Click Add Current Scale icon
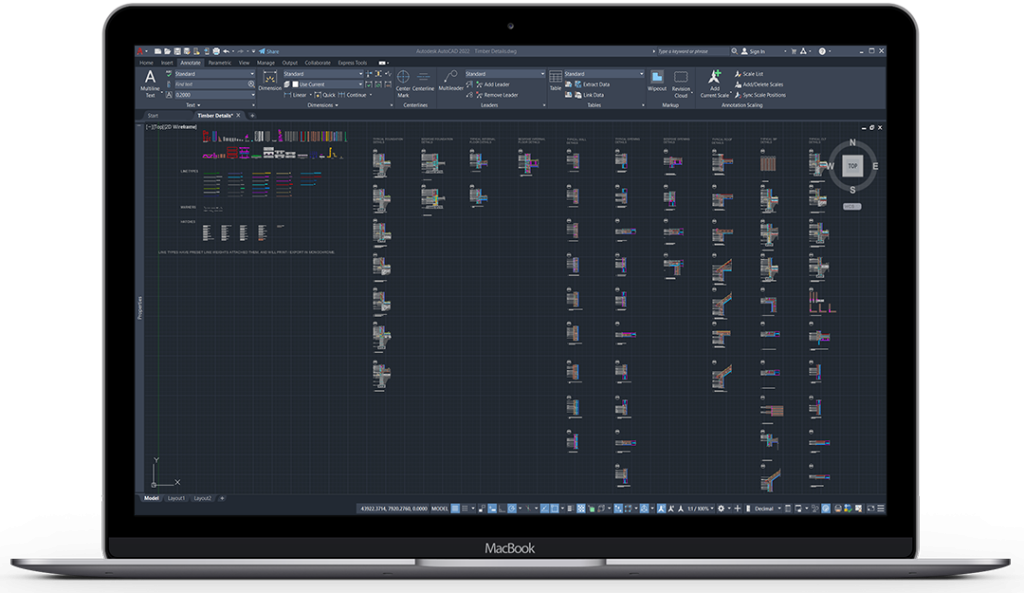Screen dimensions: 1024x593 [x=714, y=84]
